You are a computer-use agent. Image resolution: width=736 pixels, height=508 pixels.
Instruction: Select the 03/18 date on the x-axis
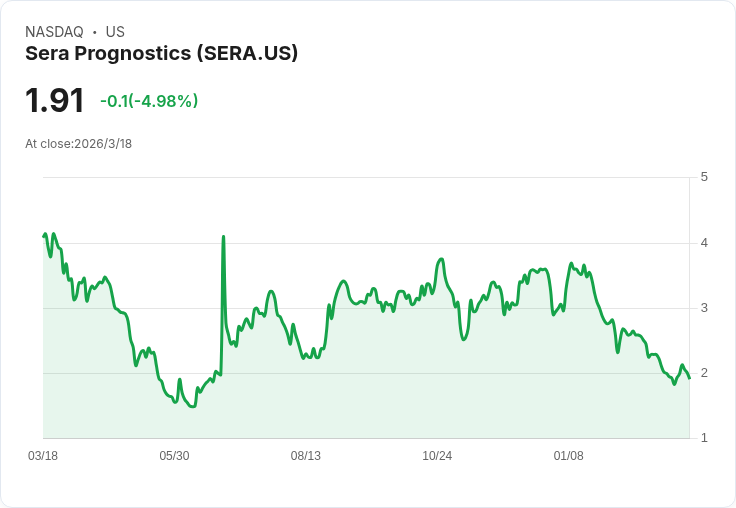[x=43, y=456]
